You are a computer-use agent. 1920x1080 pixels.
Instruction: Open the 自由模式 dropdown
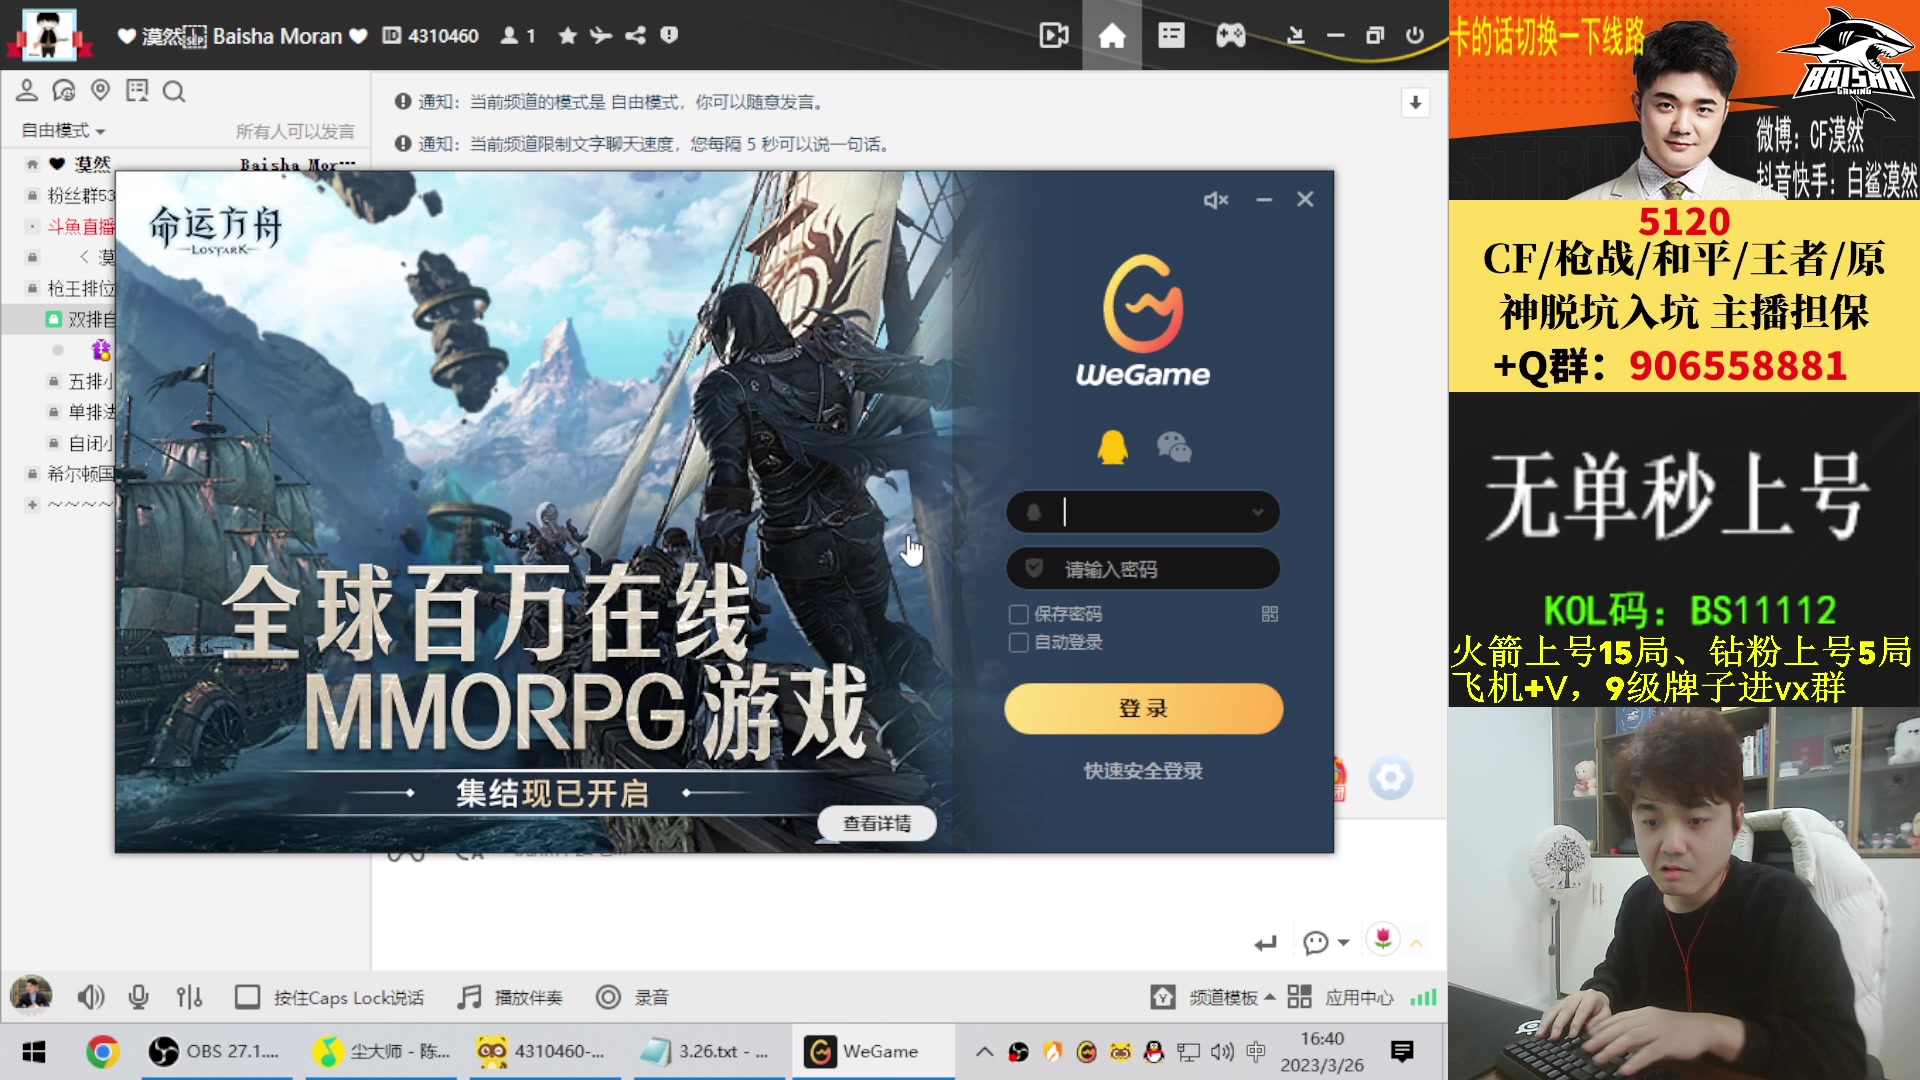(x=63, y=130)
